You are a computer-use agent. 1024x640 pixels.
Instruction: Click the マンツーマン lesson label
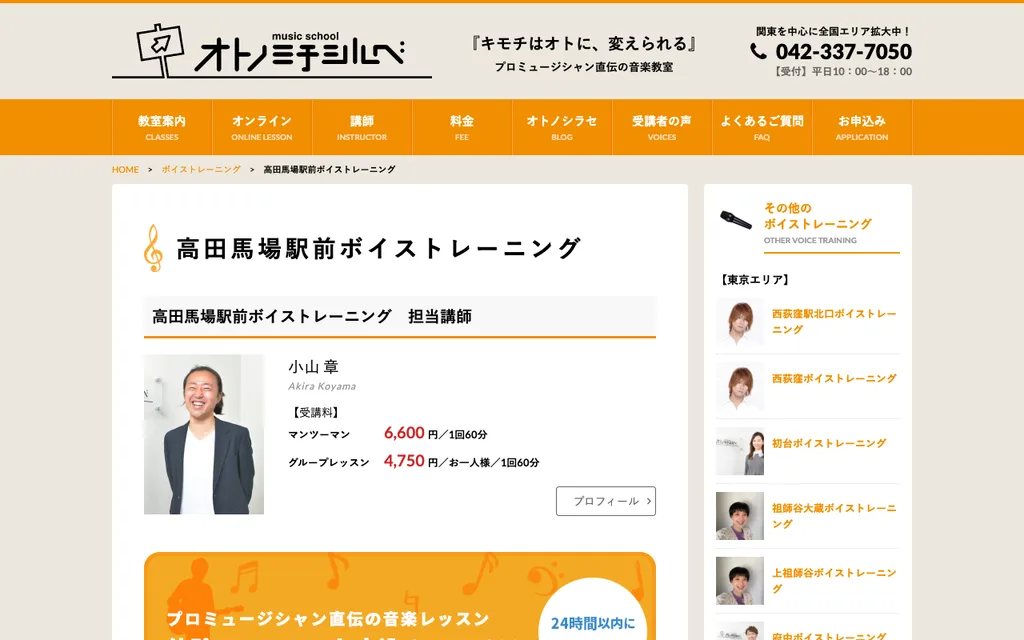coord(319,434)
